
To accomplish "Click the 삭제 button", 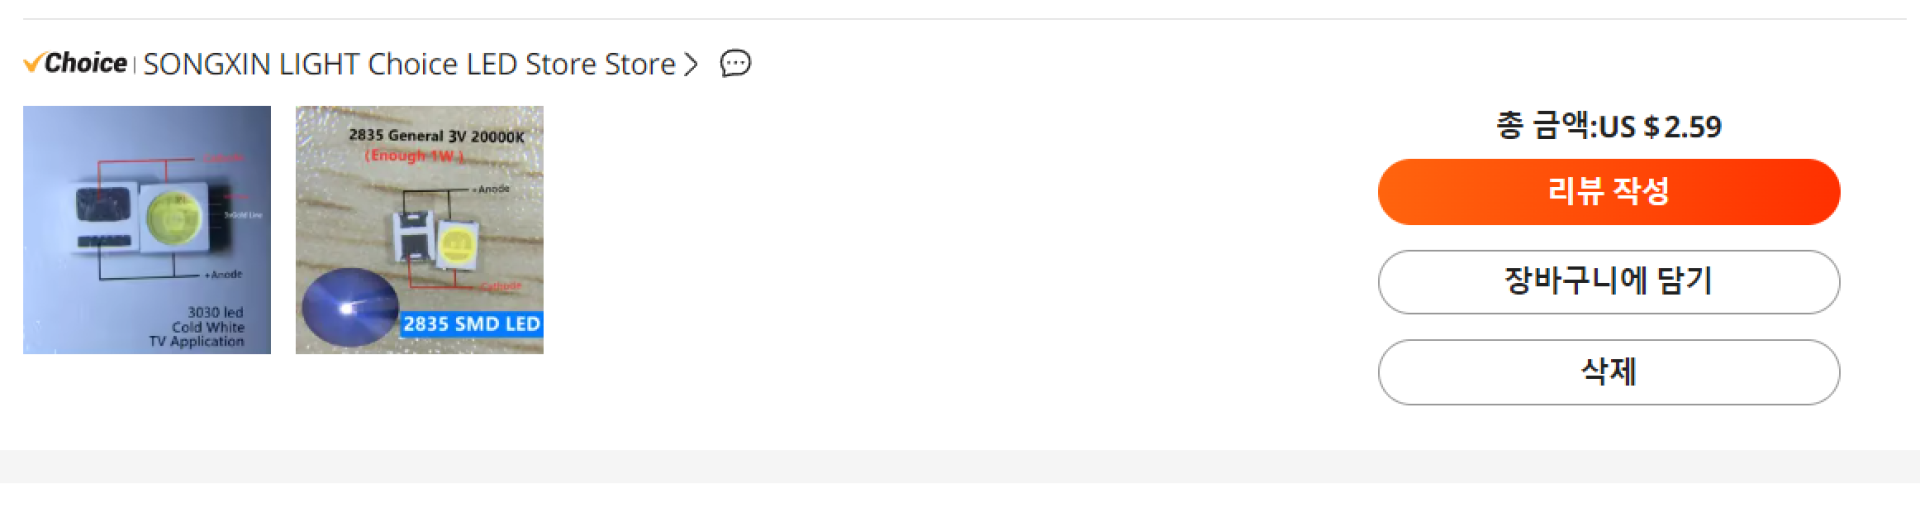I will pyautogui.click(x=1608, y=372).
